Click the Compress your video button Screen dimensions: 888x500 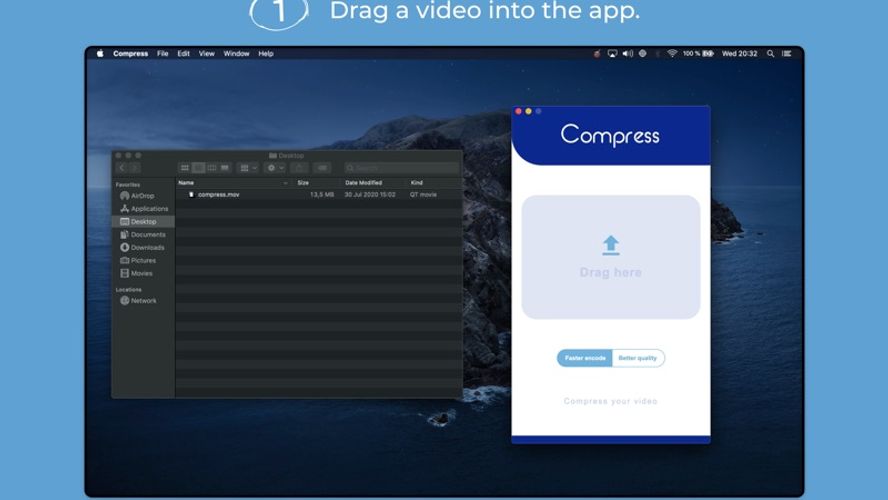click(610, 401)
